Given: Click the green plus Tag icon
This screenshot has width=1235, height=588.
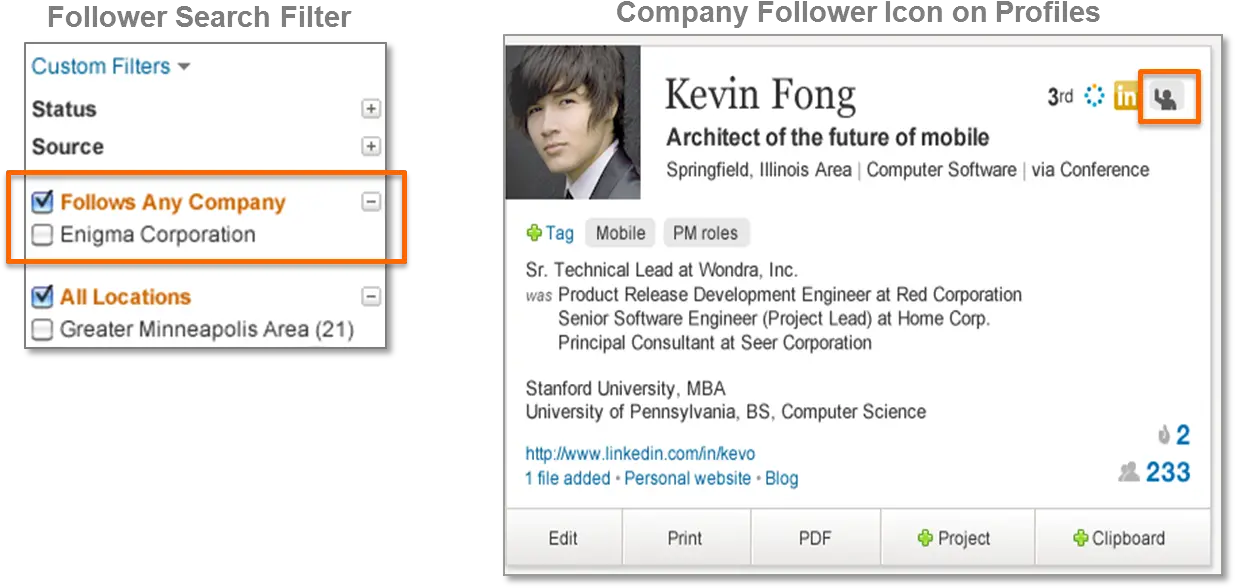Looking at the screenshot, I should tap(534, 233).
